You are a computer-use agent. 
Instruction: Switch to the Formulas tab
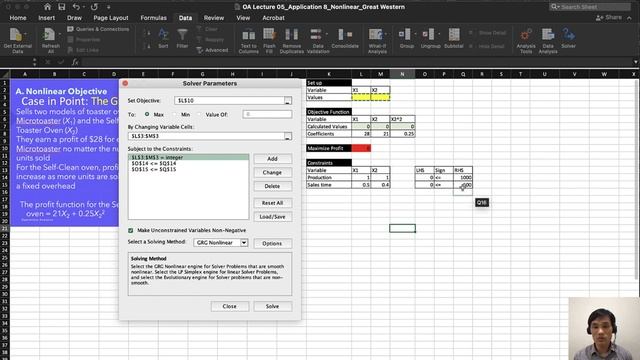153,18
